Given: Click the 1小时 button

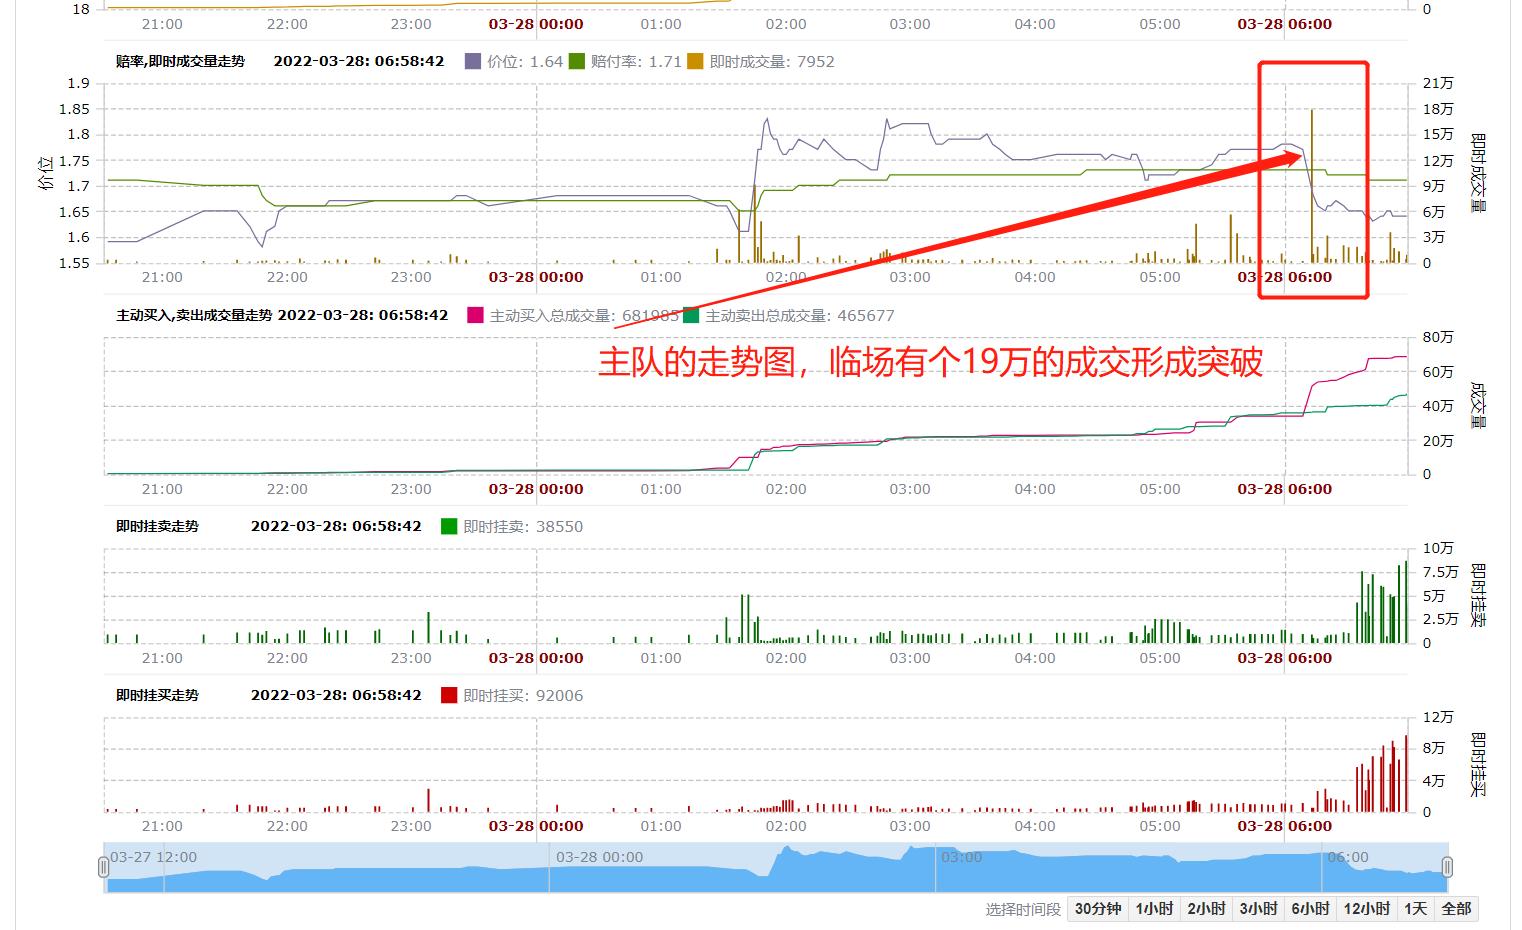Looking at the screenshot, I should pos(1155,909).
